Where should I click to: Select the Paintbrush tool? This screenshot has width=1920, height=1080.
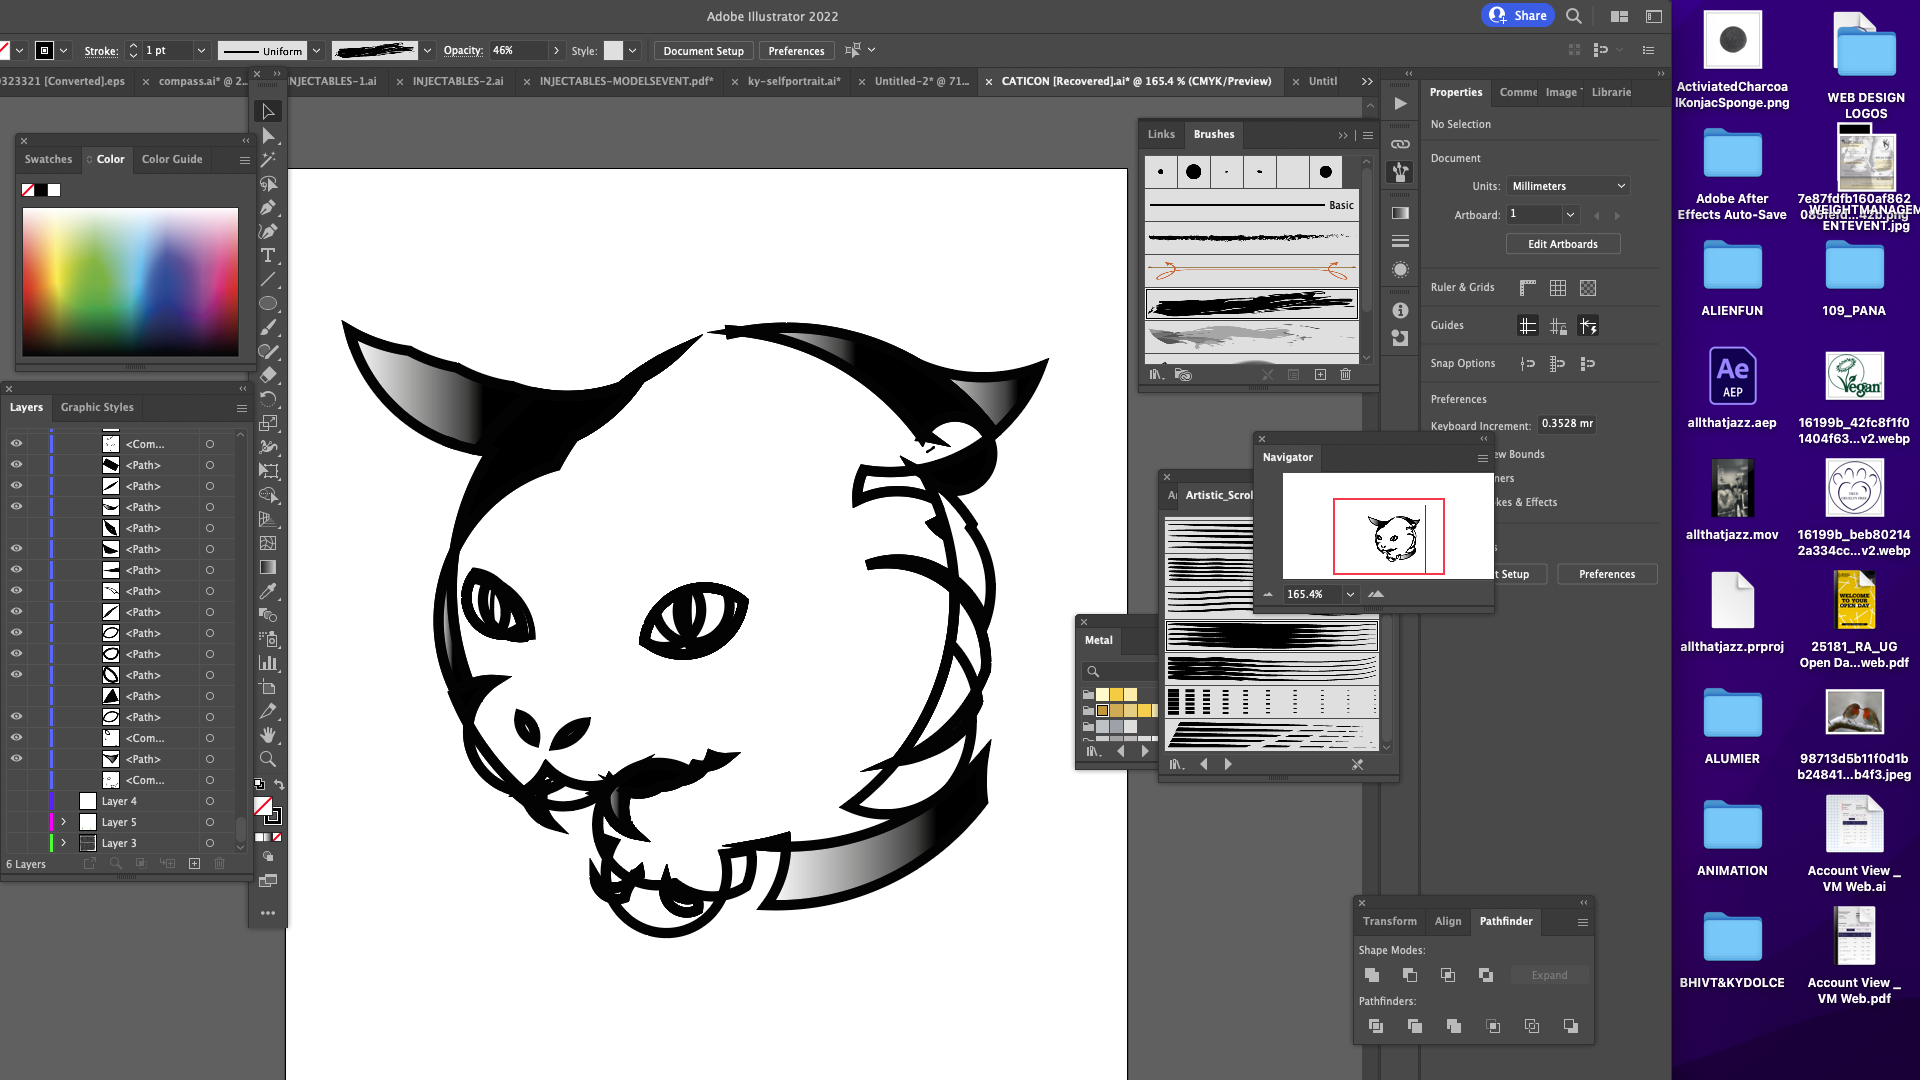[268, 327]
